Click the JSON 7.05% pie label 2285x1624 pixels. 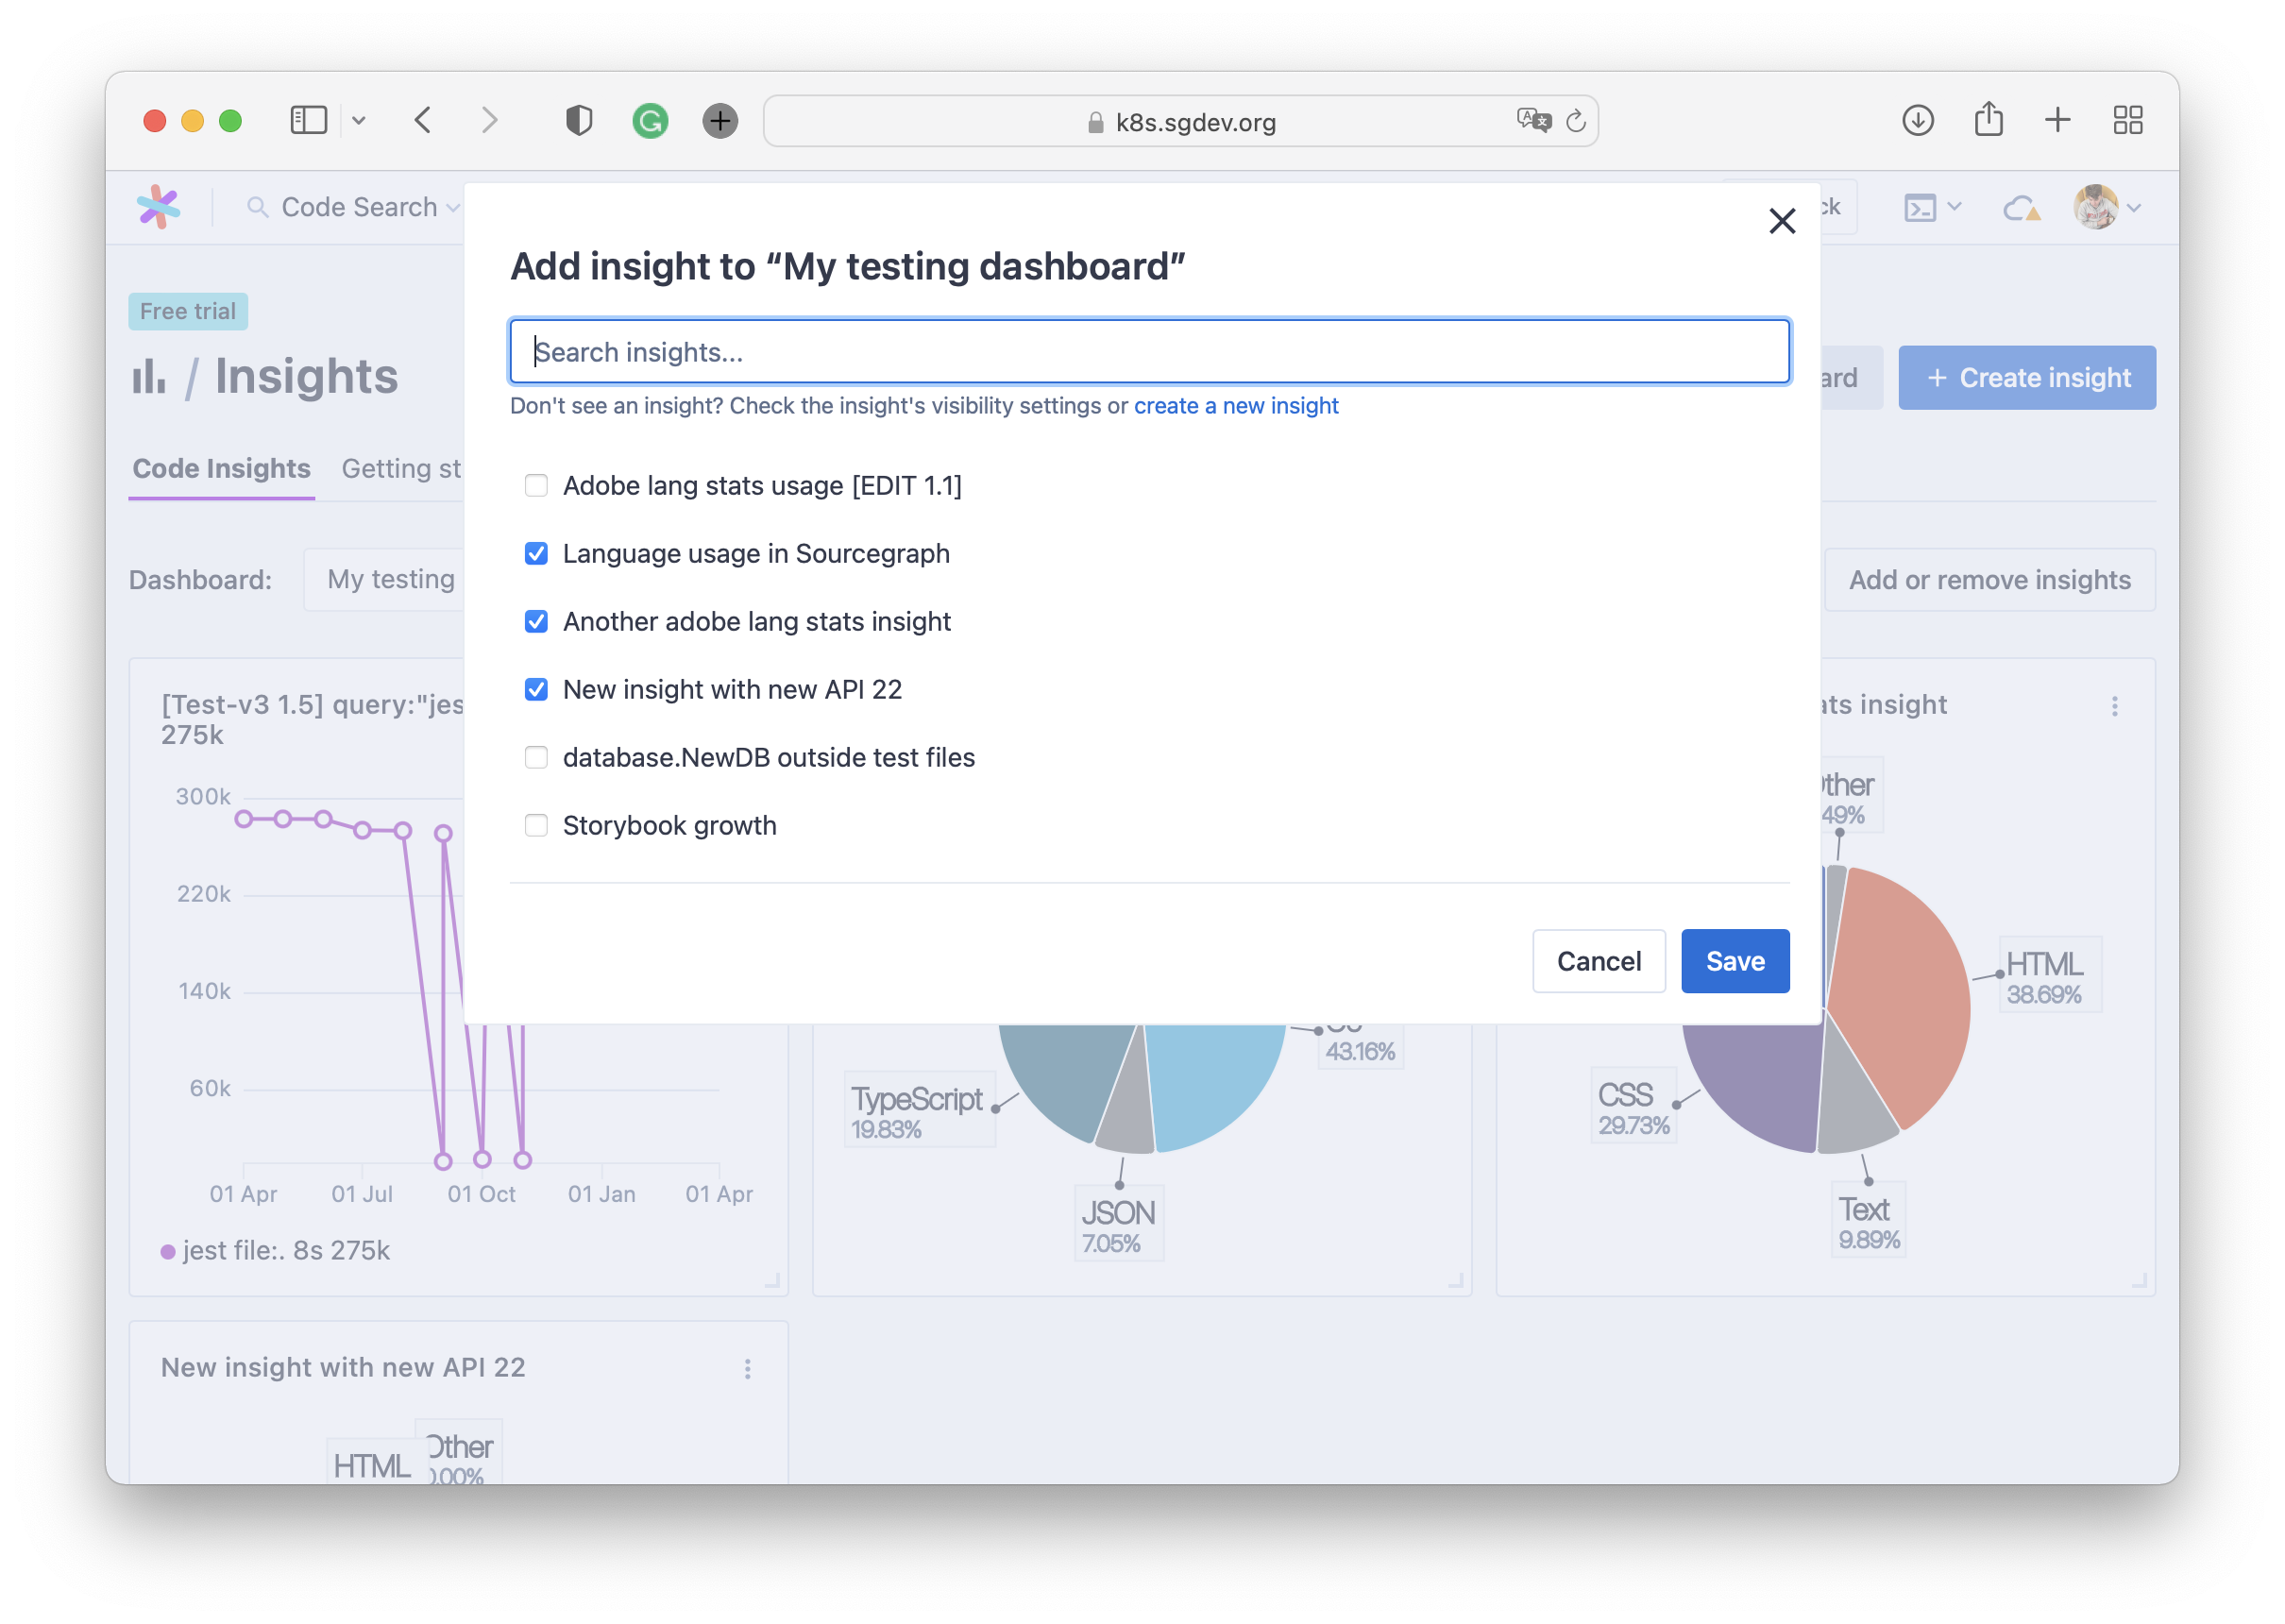click(1117, 1225)
